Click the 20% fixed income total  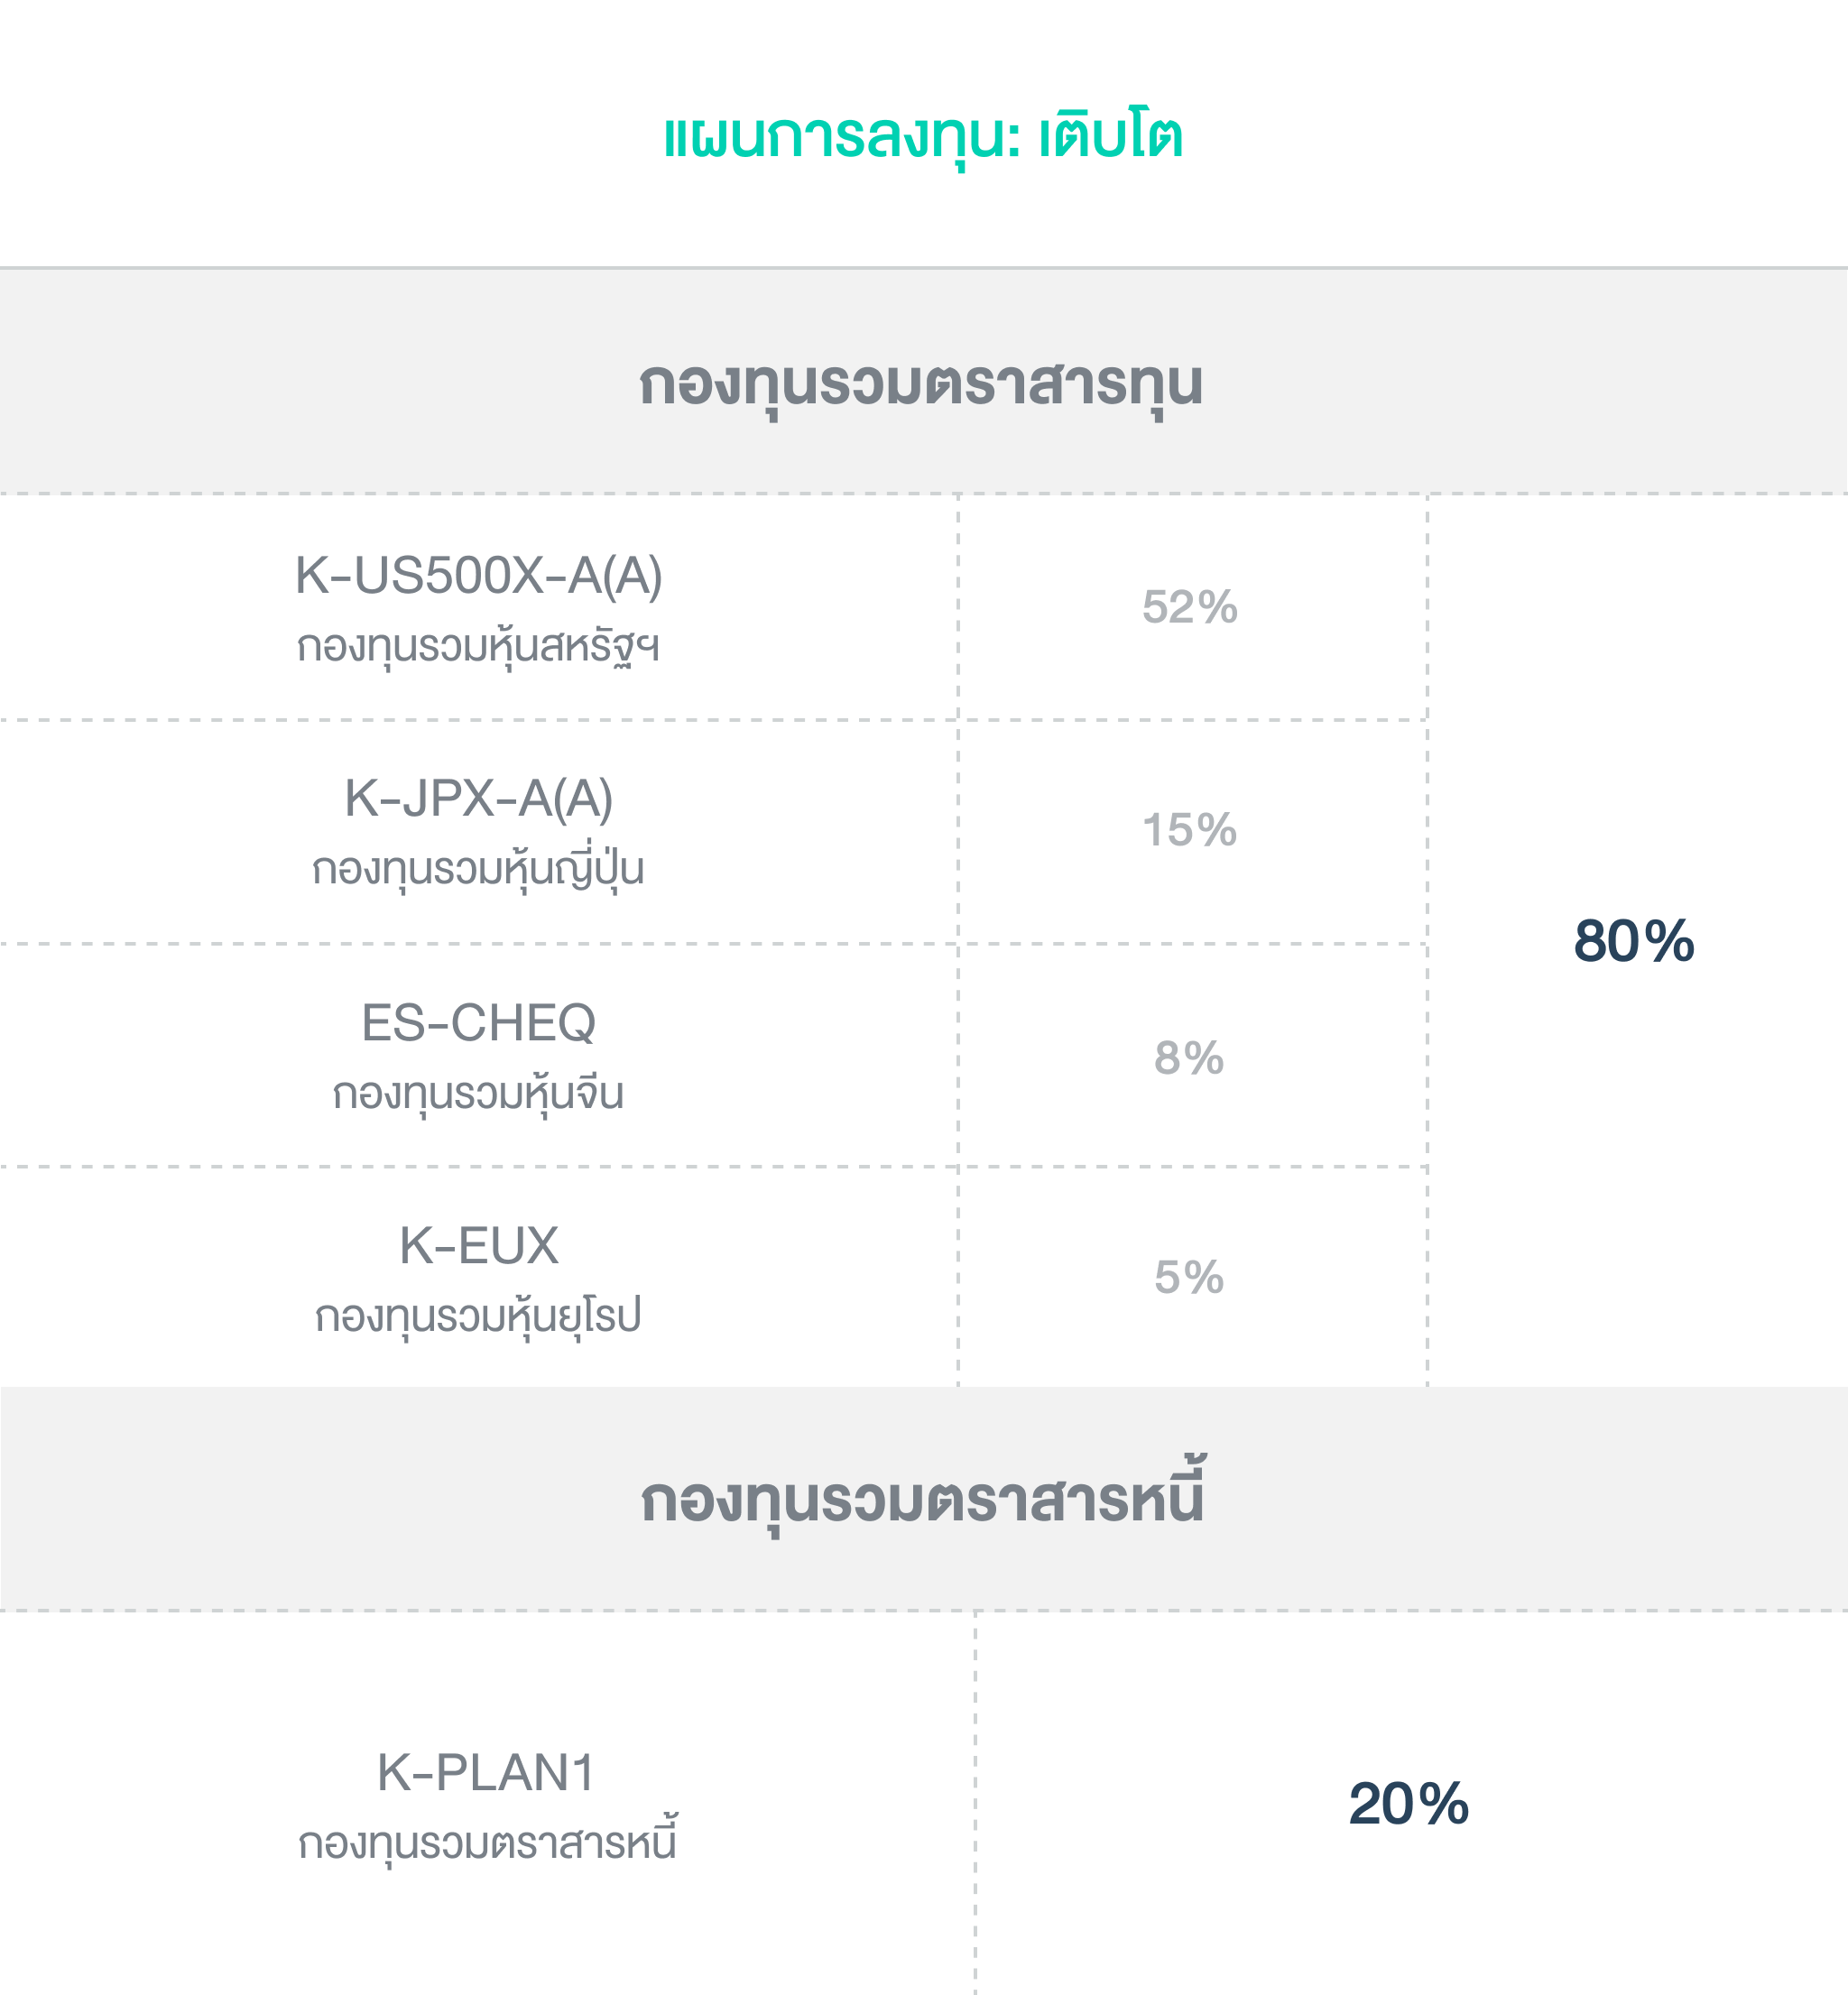(x=1408, y=1804)
